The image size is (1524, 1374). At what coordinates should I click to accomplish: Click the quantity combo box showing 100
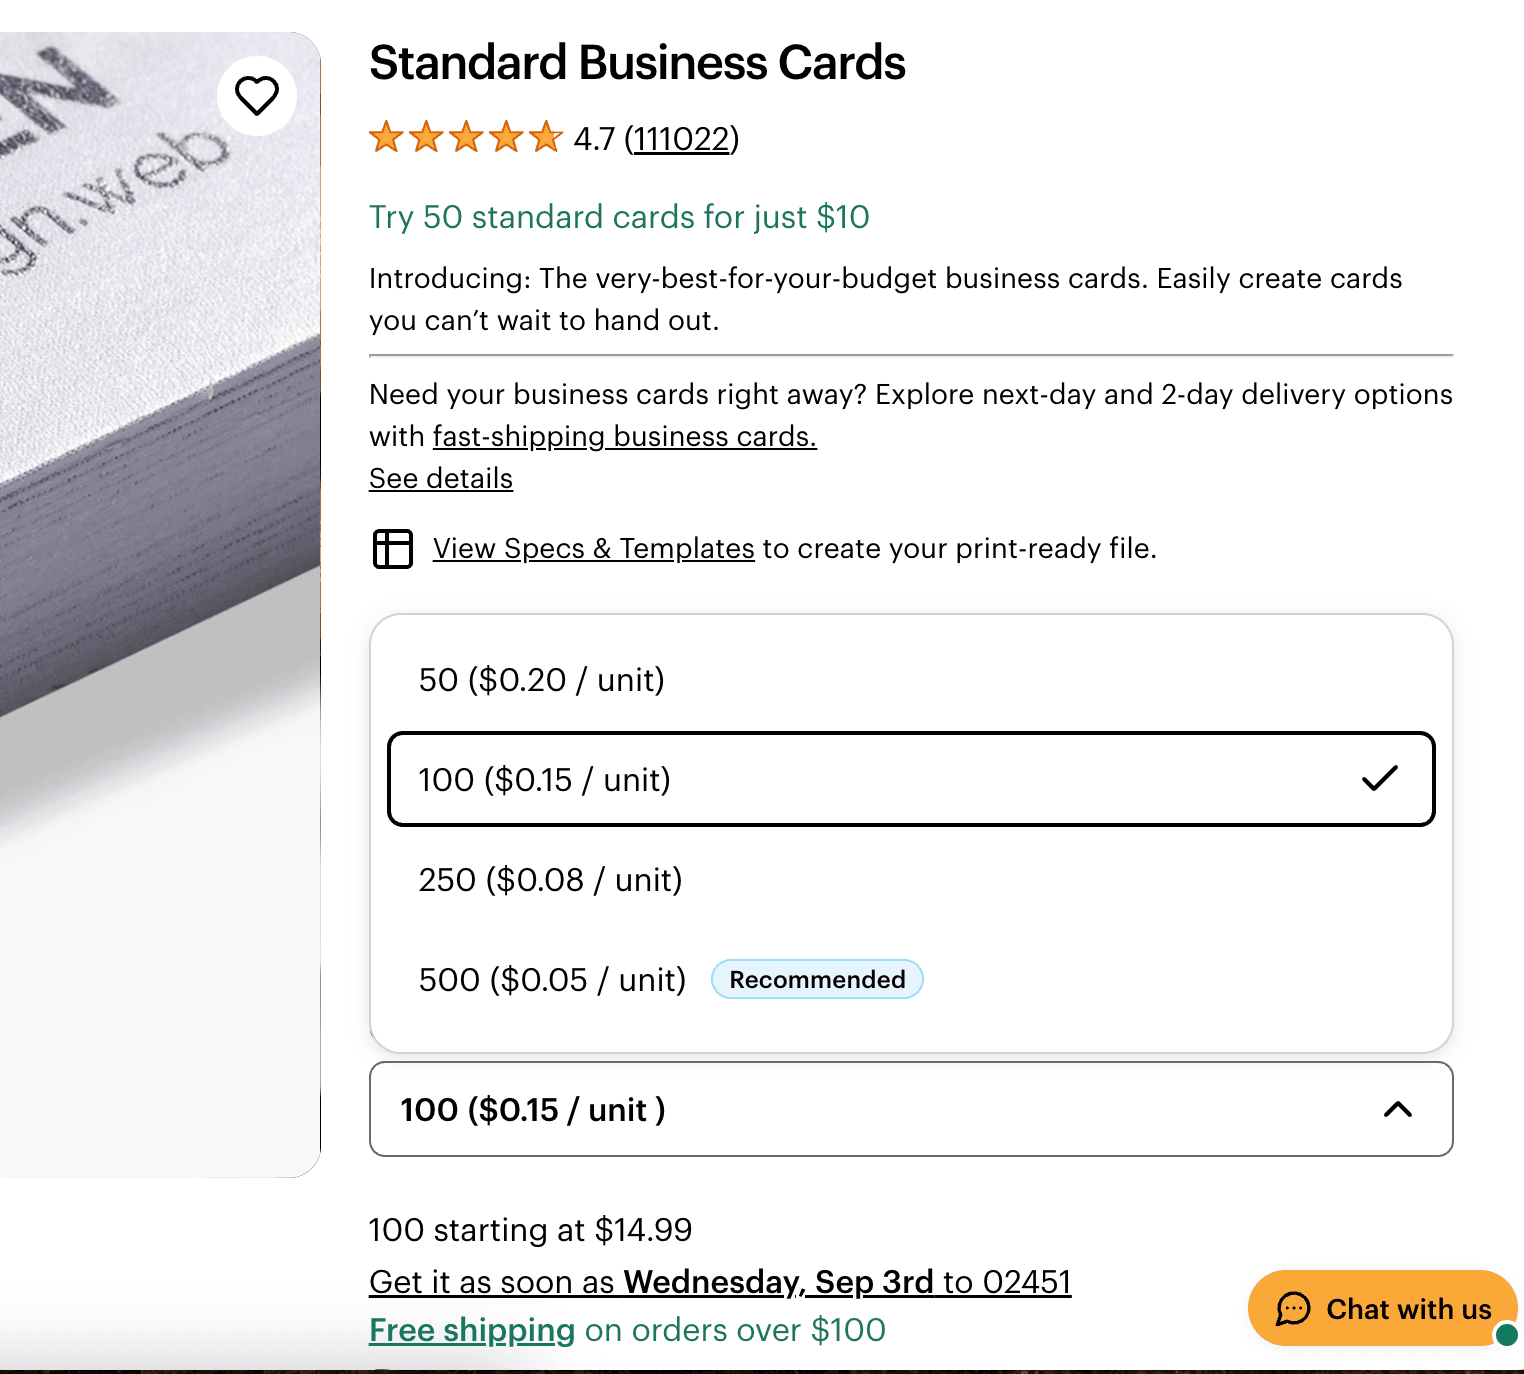click(880, 1110)
